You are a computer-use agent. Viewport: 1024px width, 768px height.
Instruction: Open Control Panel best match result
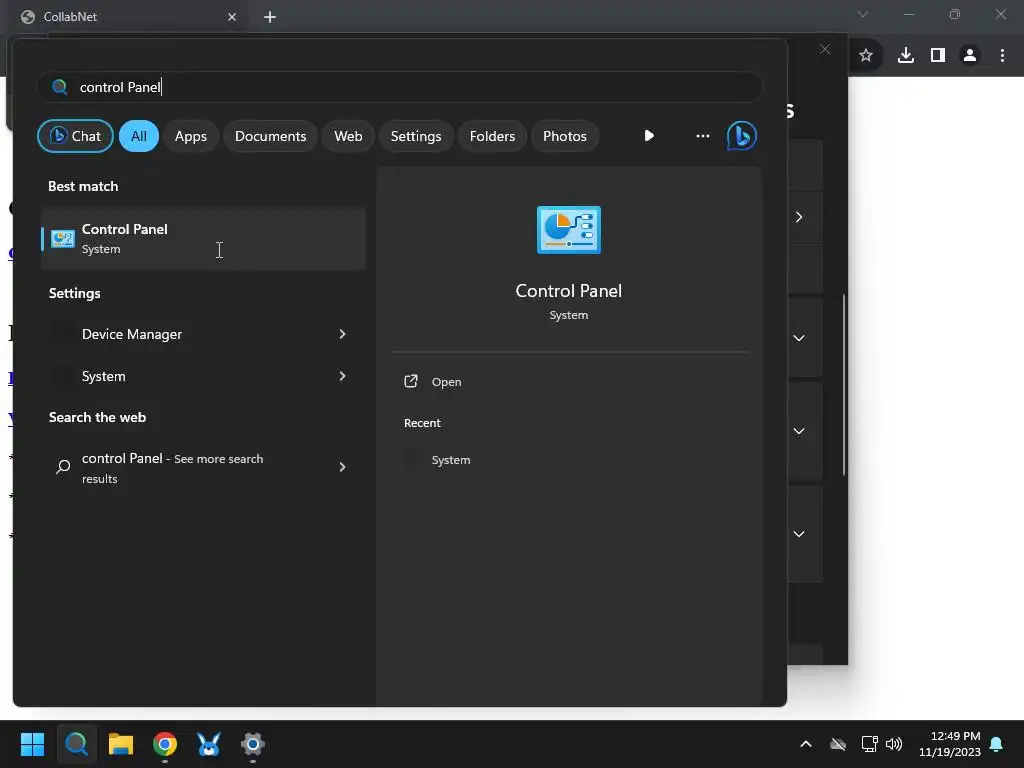pos(203,239)
